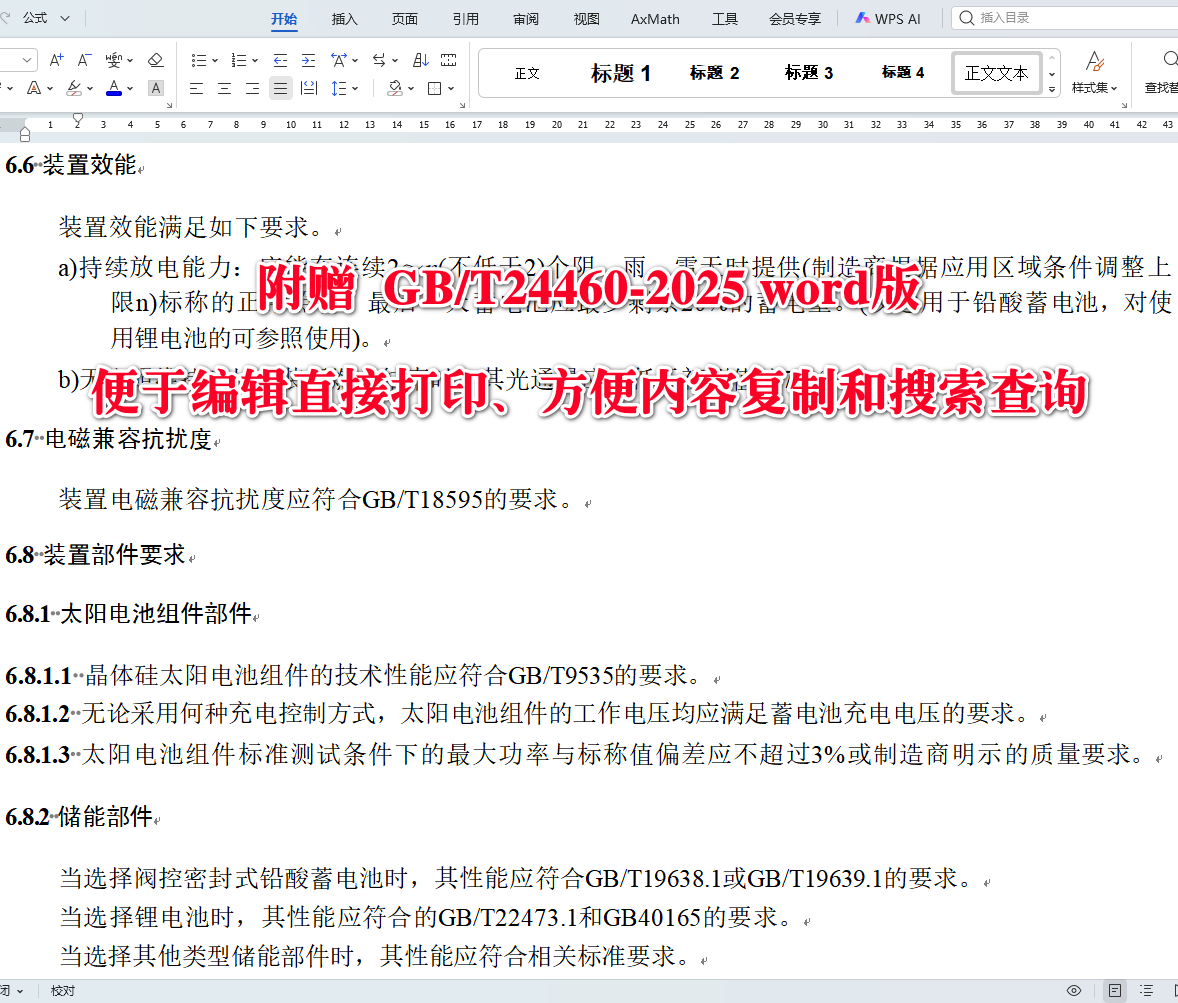
Task: Toggle center paragraph alignment
Action: click(225, 89)
